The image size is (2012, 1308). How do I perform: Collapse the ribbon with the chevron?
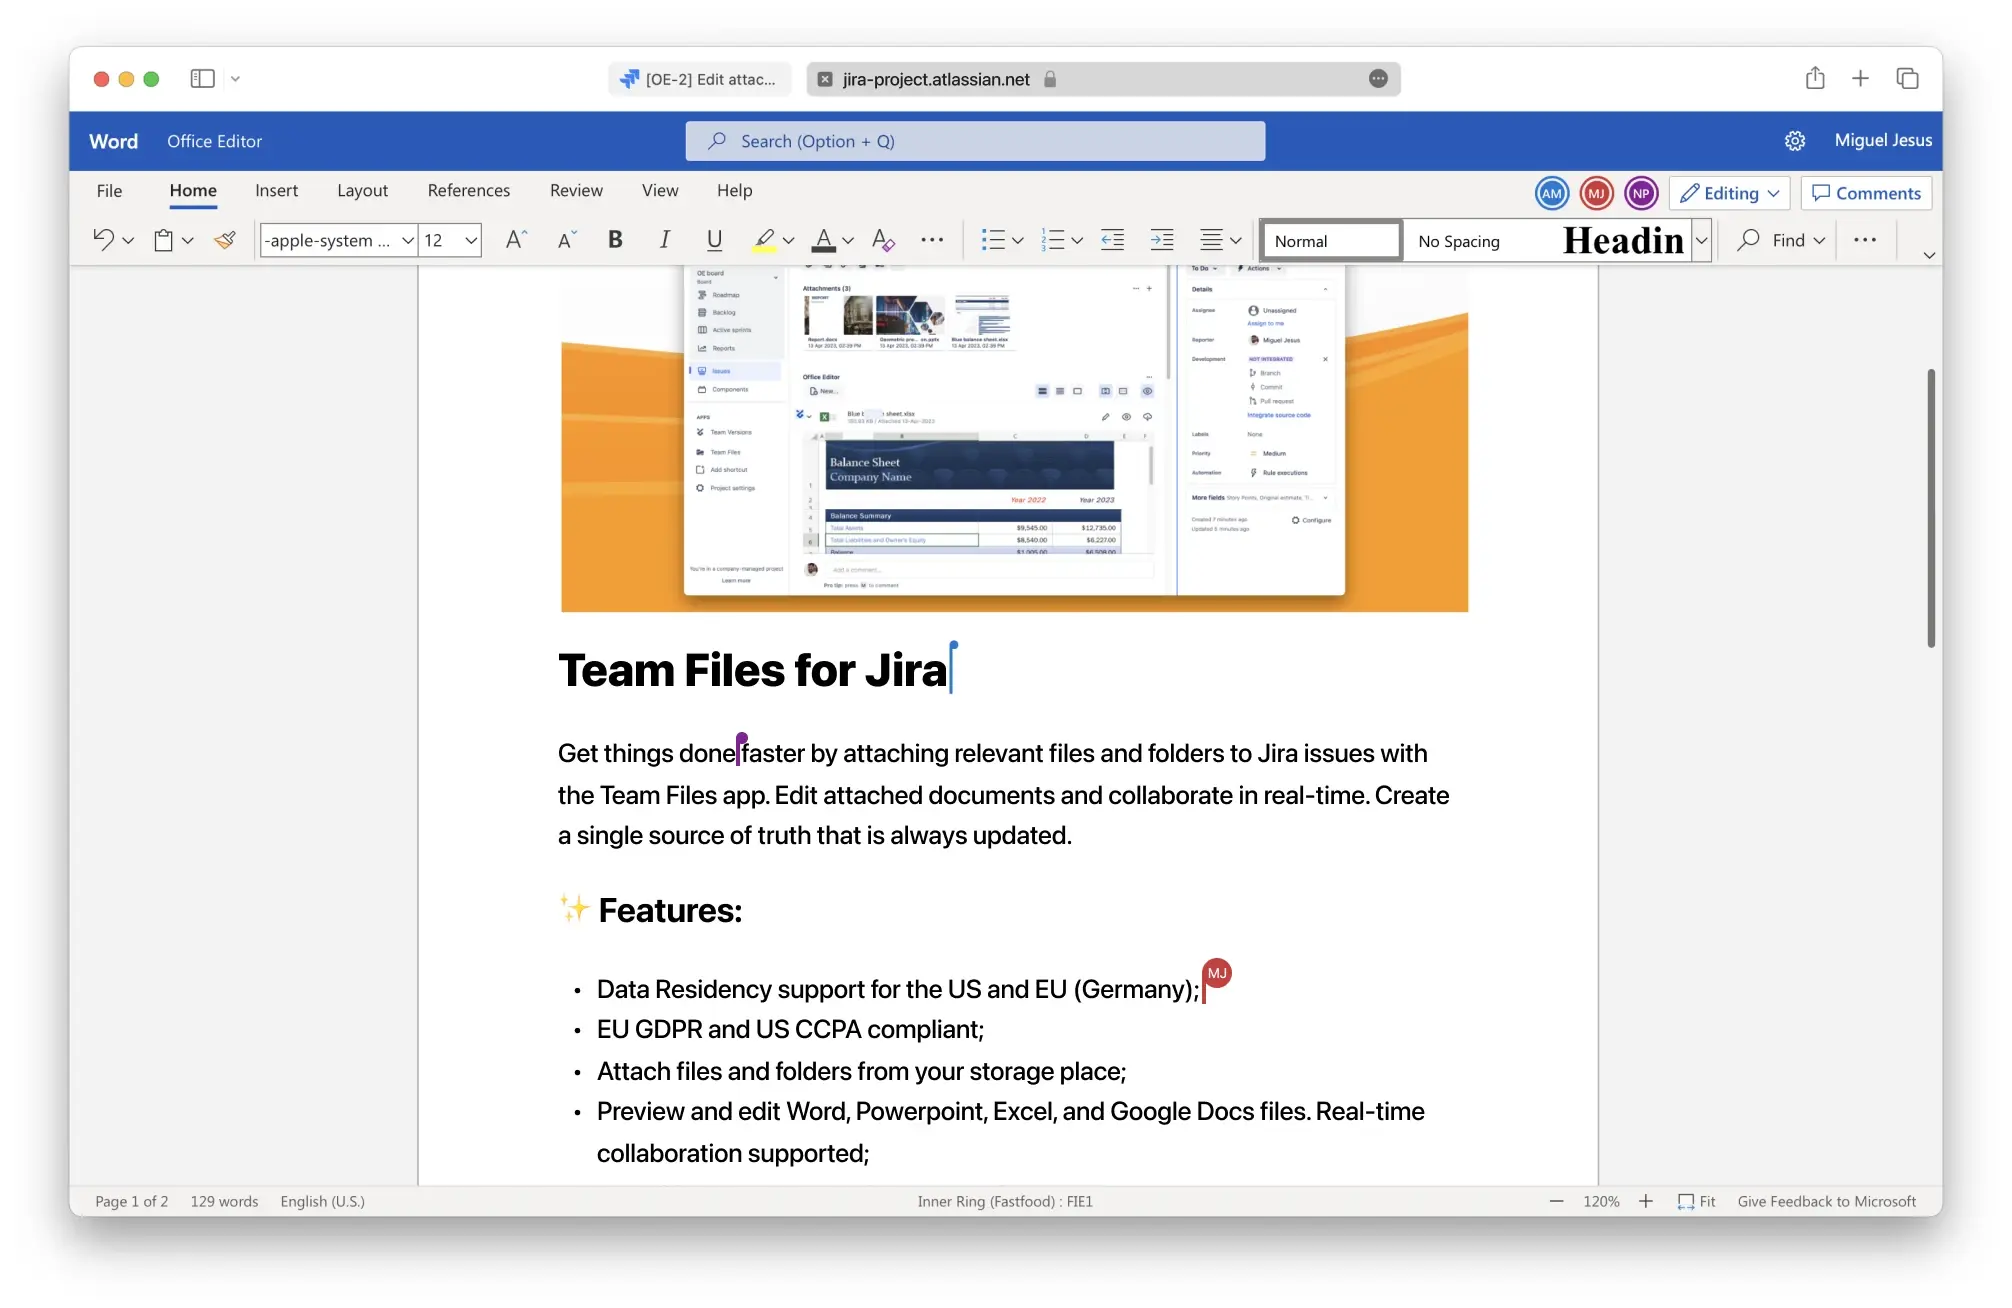[1929, 255]
